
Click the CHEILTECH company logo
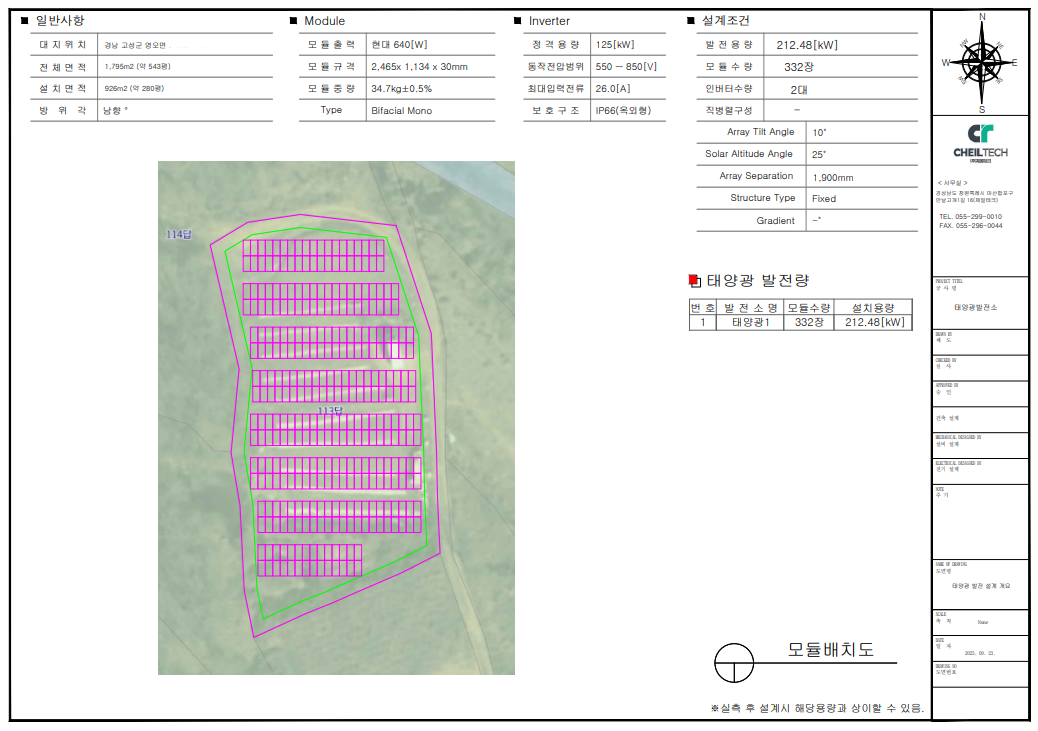[x=980, y=141]
